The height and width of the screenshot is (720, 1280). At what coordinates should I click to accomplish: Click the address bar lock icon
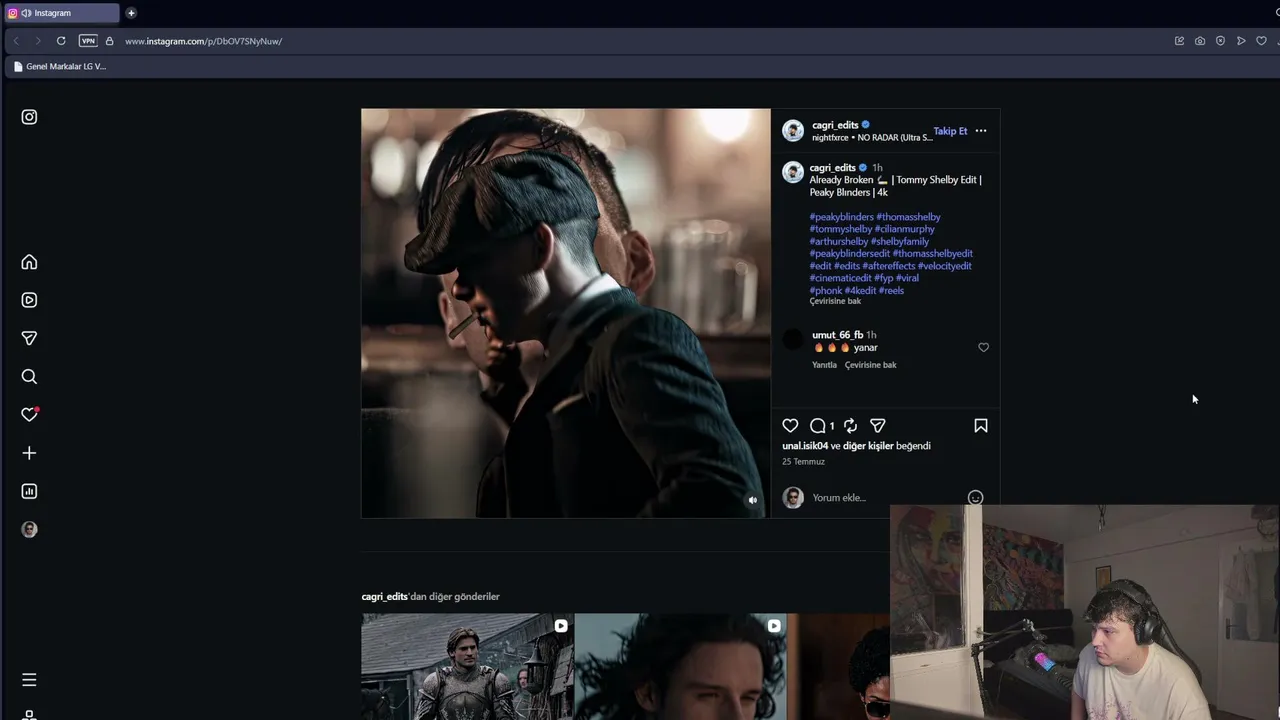pos(109,41)
